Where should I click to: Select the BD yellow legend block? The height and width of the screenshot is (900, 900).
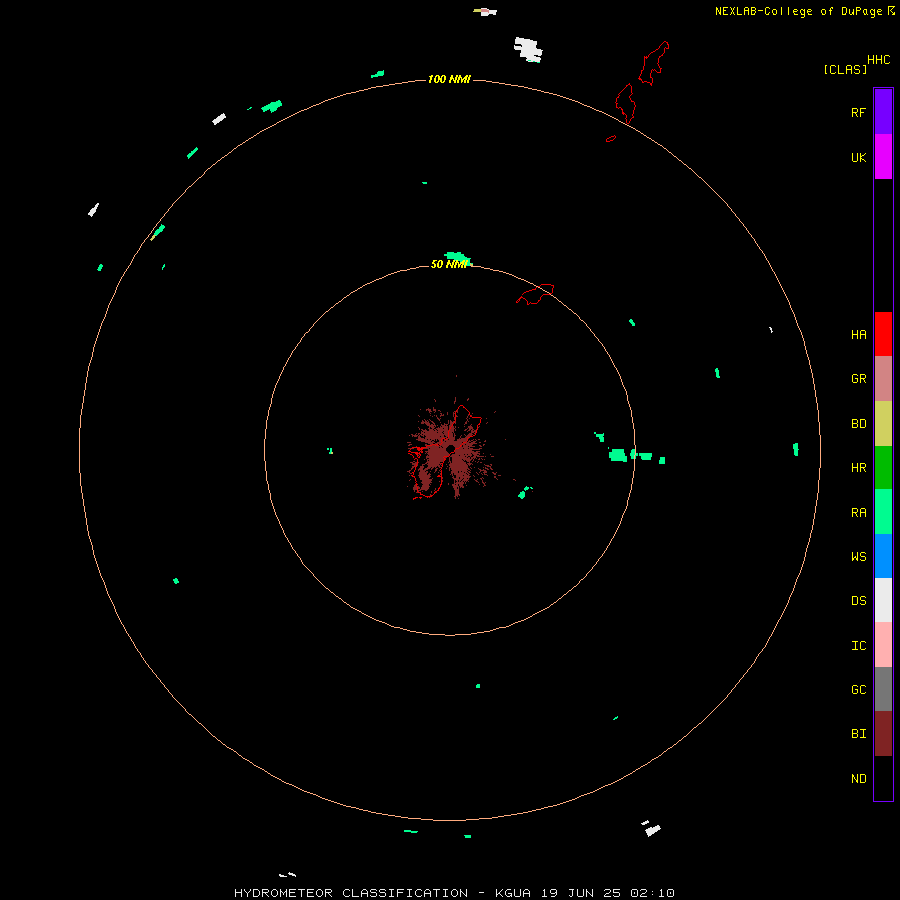pyautogui.click(x=883, y=424)
